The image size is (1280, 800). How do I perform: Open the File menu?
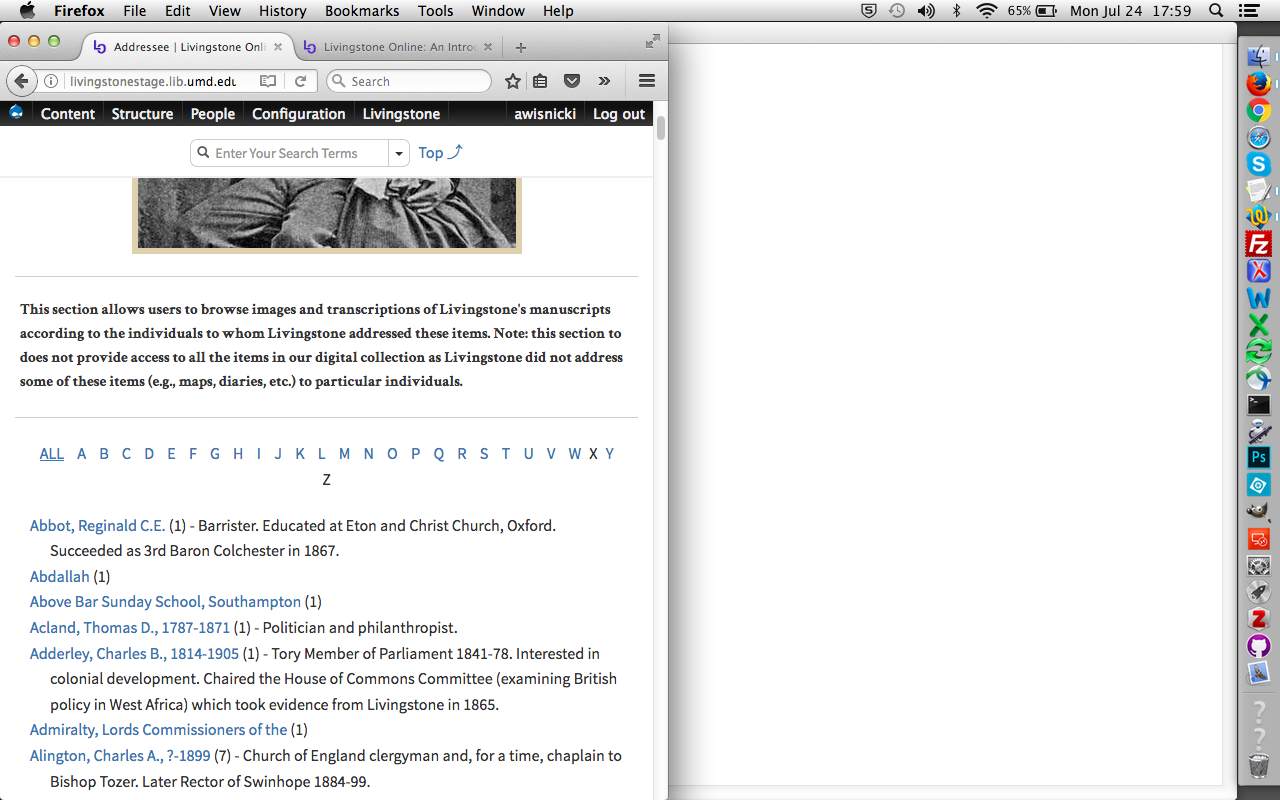click(134, 11)
